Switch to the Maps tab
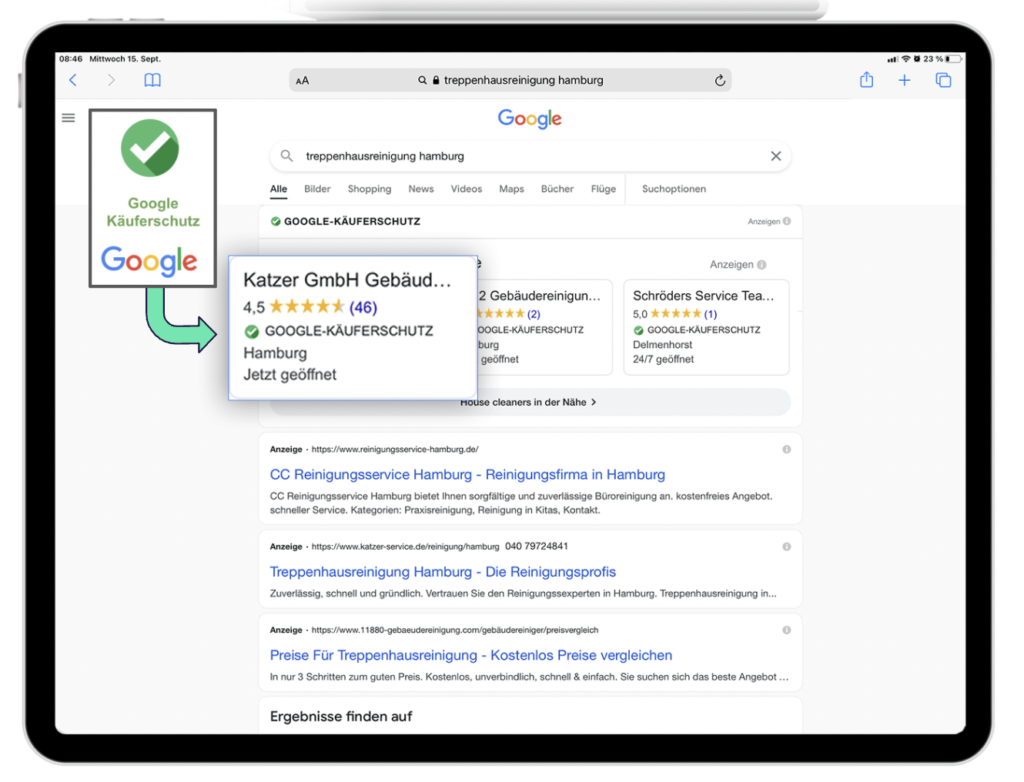 pyautogui.click(x=511, y=189)
